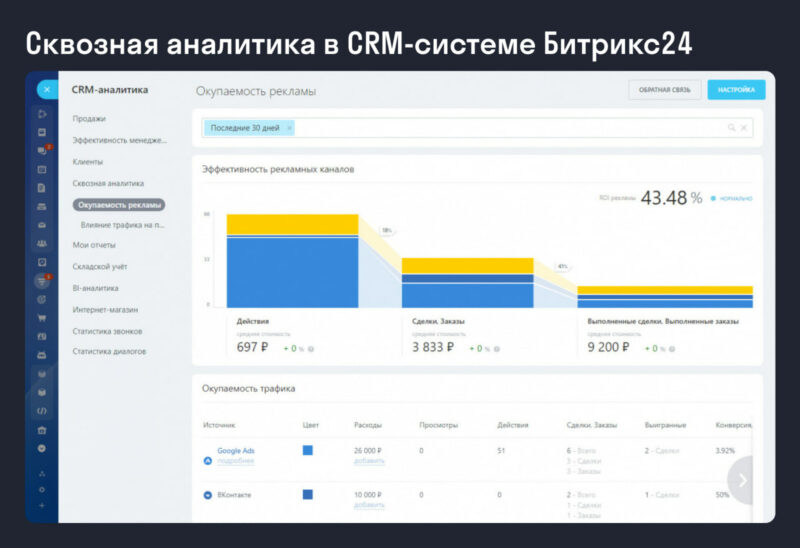Remove the 'Последние 30 дней' filter chip
Image resolution: width=800 pixels, height=548 pixels.
289,128
